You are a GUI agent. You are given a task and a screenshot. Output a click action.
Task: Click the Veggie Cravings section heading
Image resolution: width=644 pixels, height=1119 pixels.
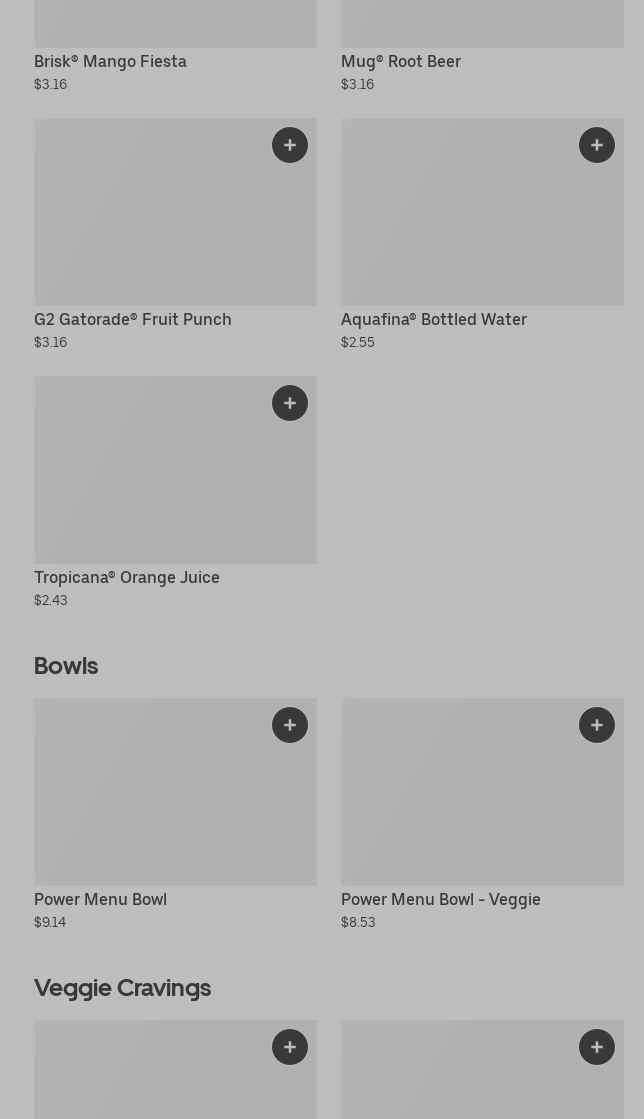coord(122,987)
